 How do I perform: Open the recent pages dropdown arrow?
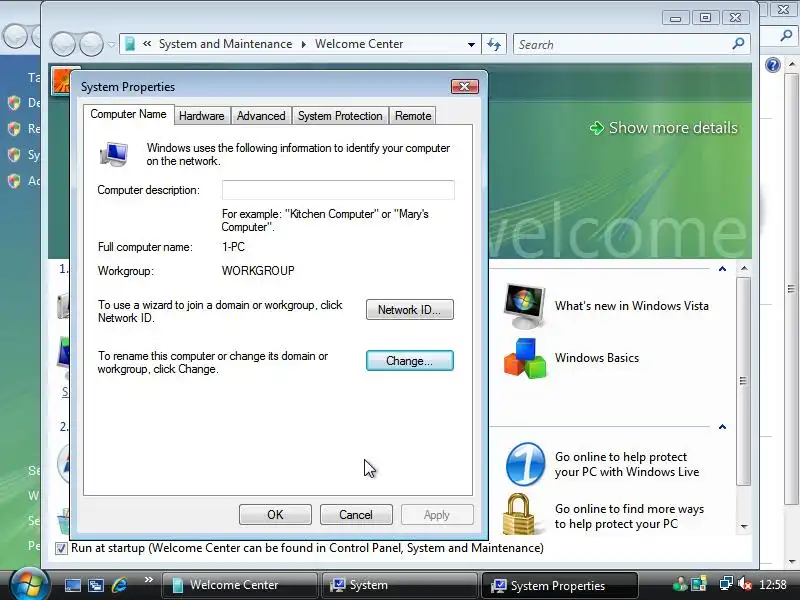tap(111, 45)
